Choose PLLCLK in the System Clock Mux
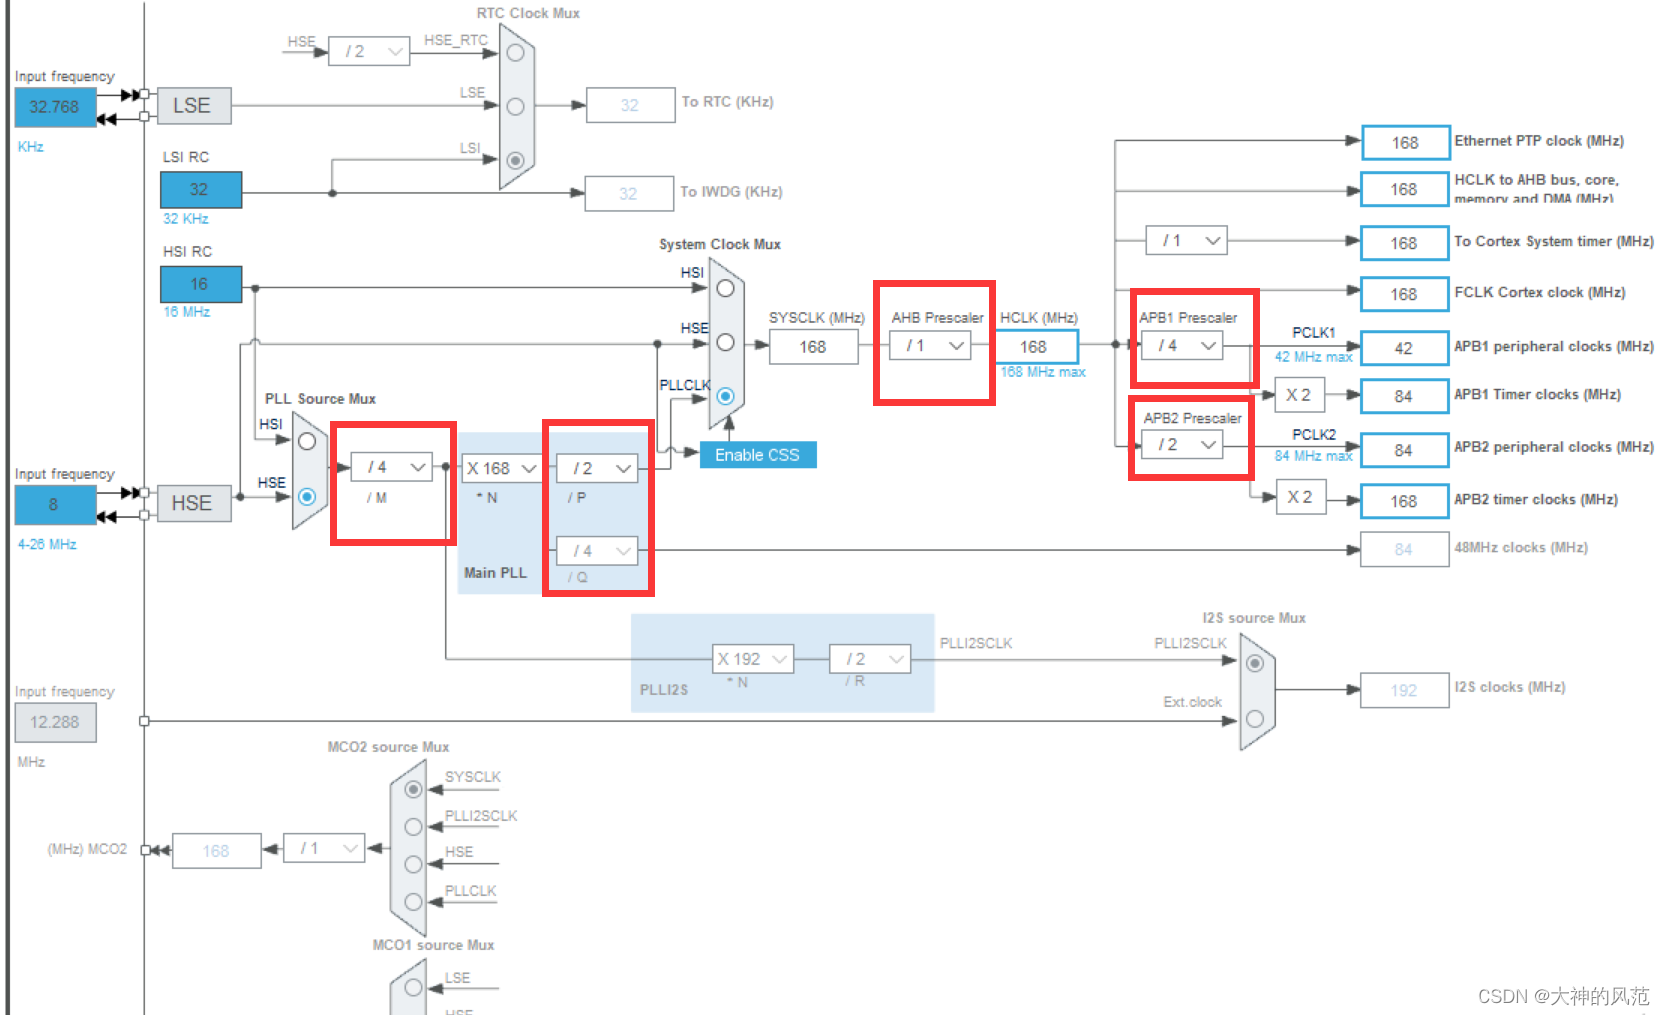Viewport: 1665px width, 1015px height. pos(725,396)
